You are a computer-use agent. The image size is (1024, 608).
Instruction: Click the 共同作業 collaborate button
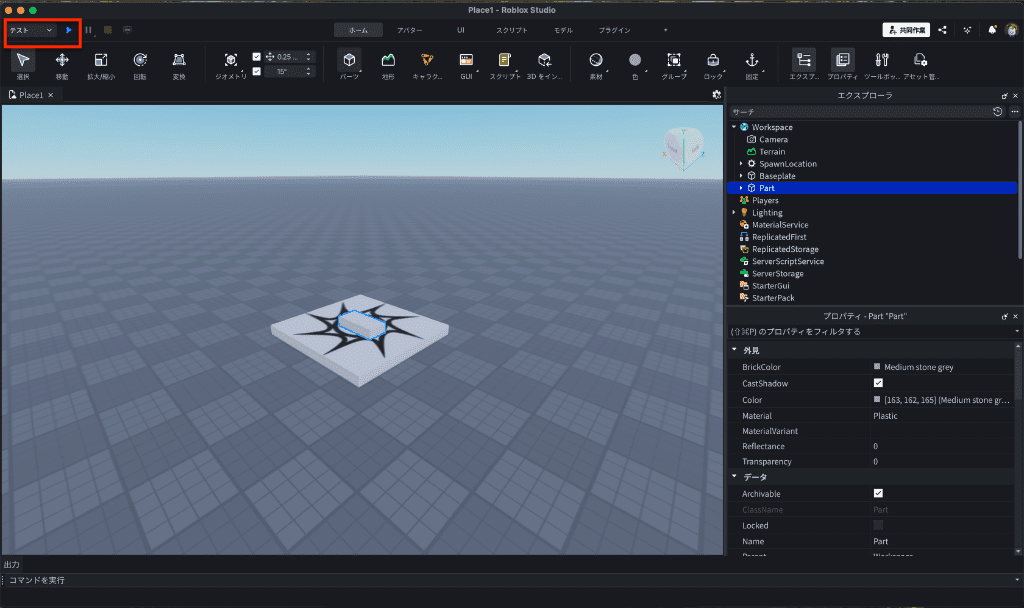[905, 30]
